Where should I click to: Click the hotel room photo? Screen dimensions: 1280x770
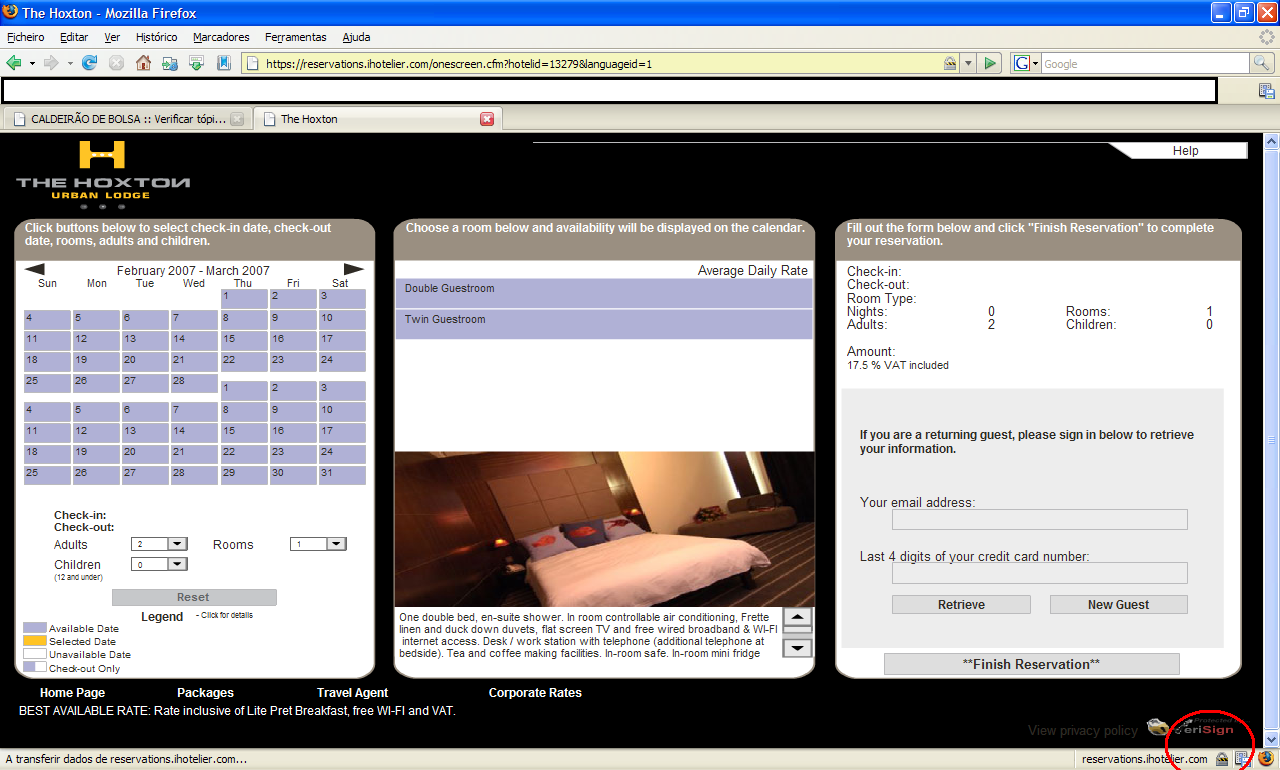pyautogui.click(x=605, y=529)
